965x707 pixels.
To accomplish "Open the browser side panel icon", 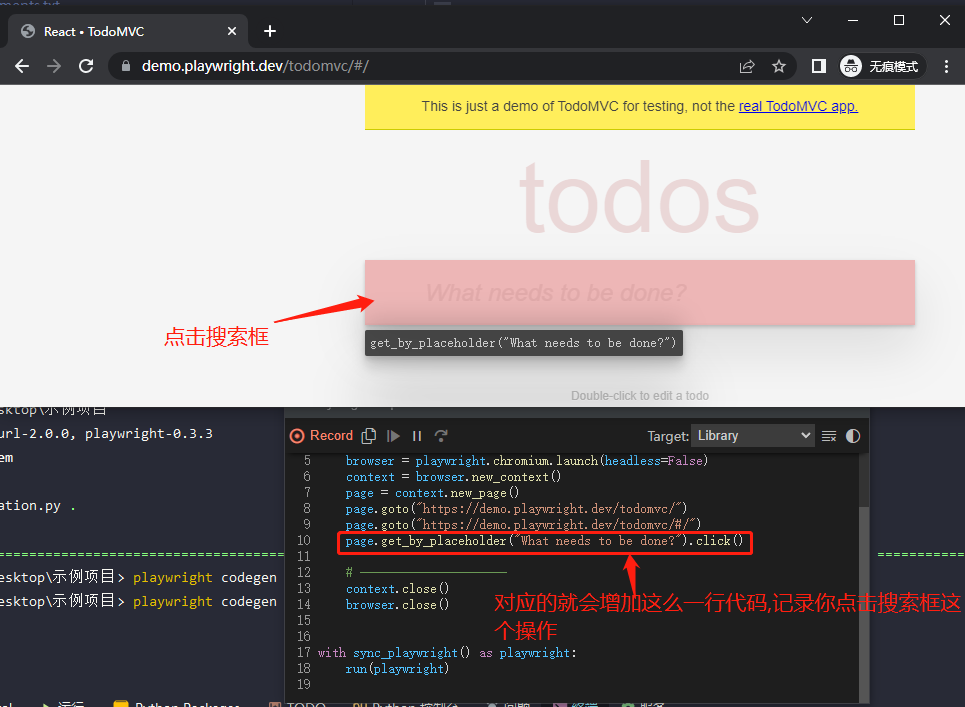I will [819, 66].
